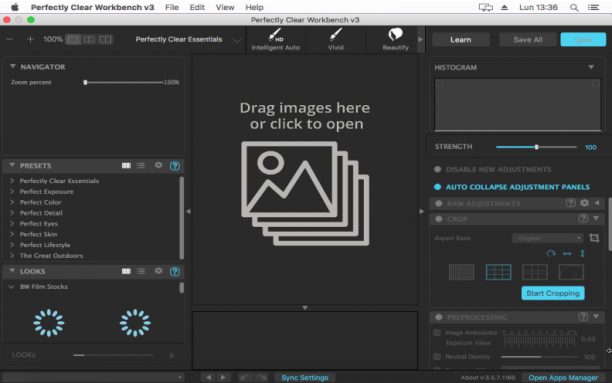
Task: Switch to single image view layout
Action: [73, 39]
